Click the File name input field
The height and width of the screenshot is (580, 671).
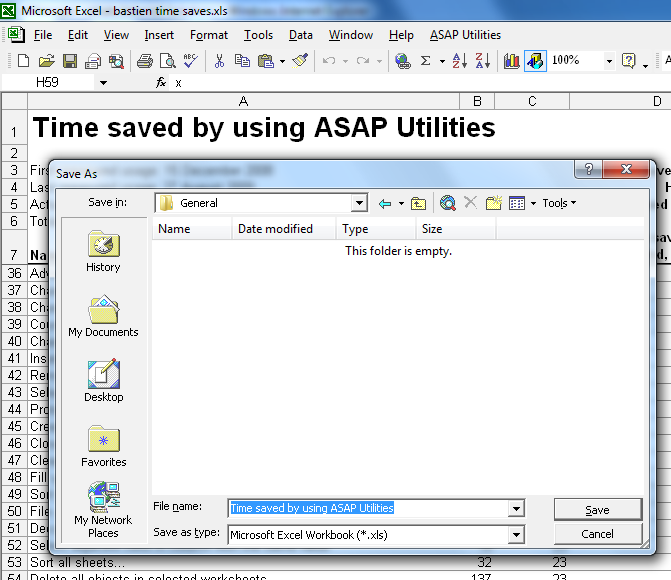coord(368,509)
